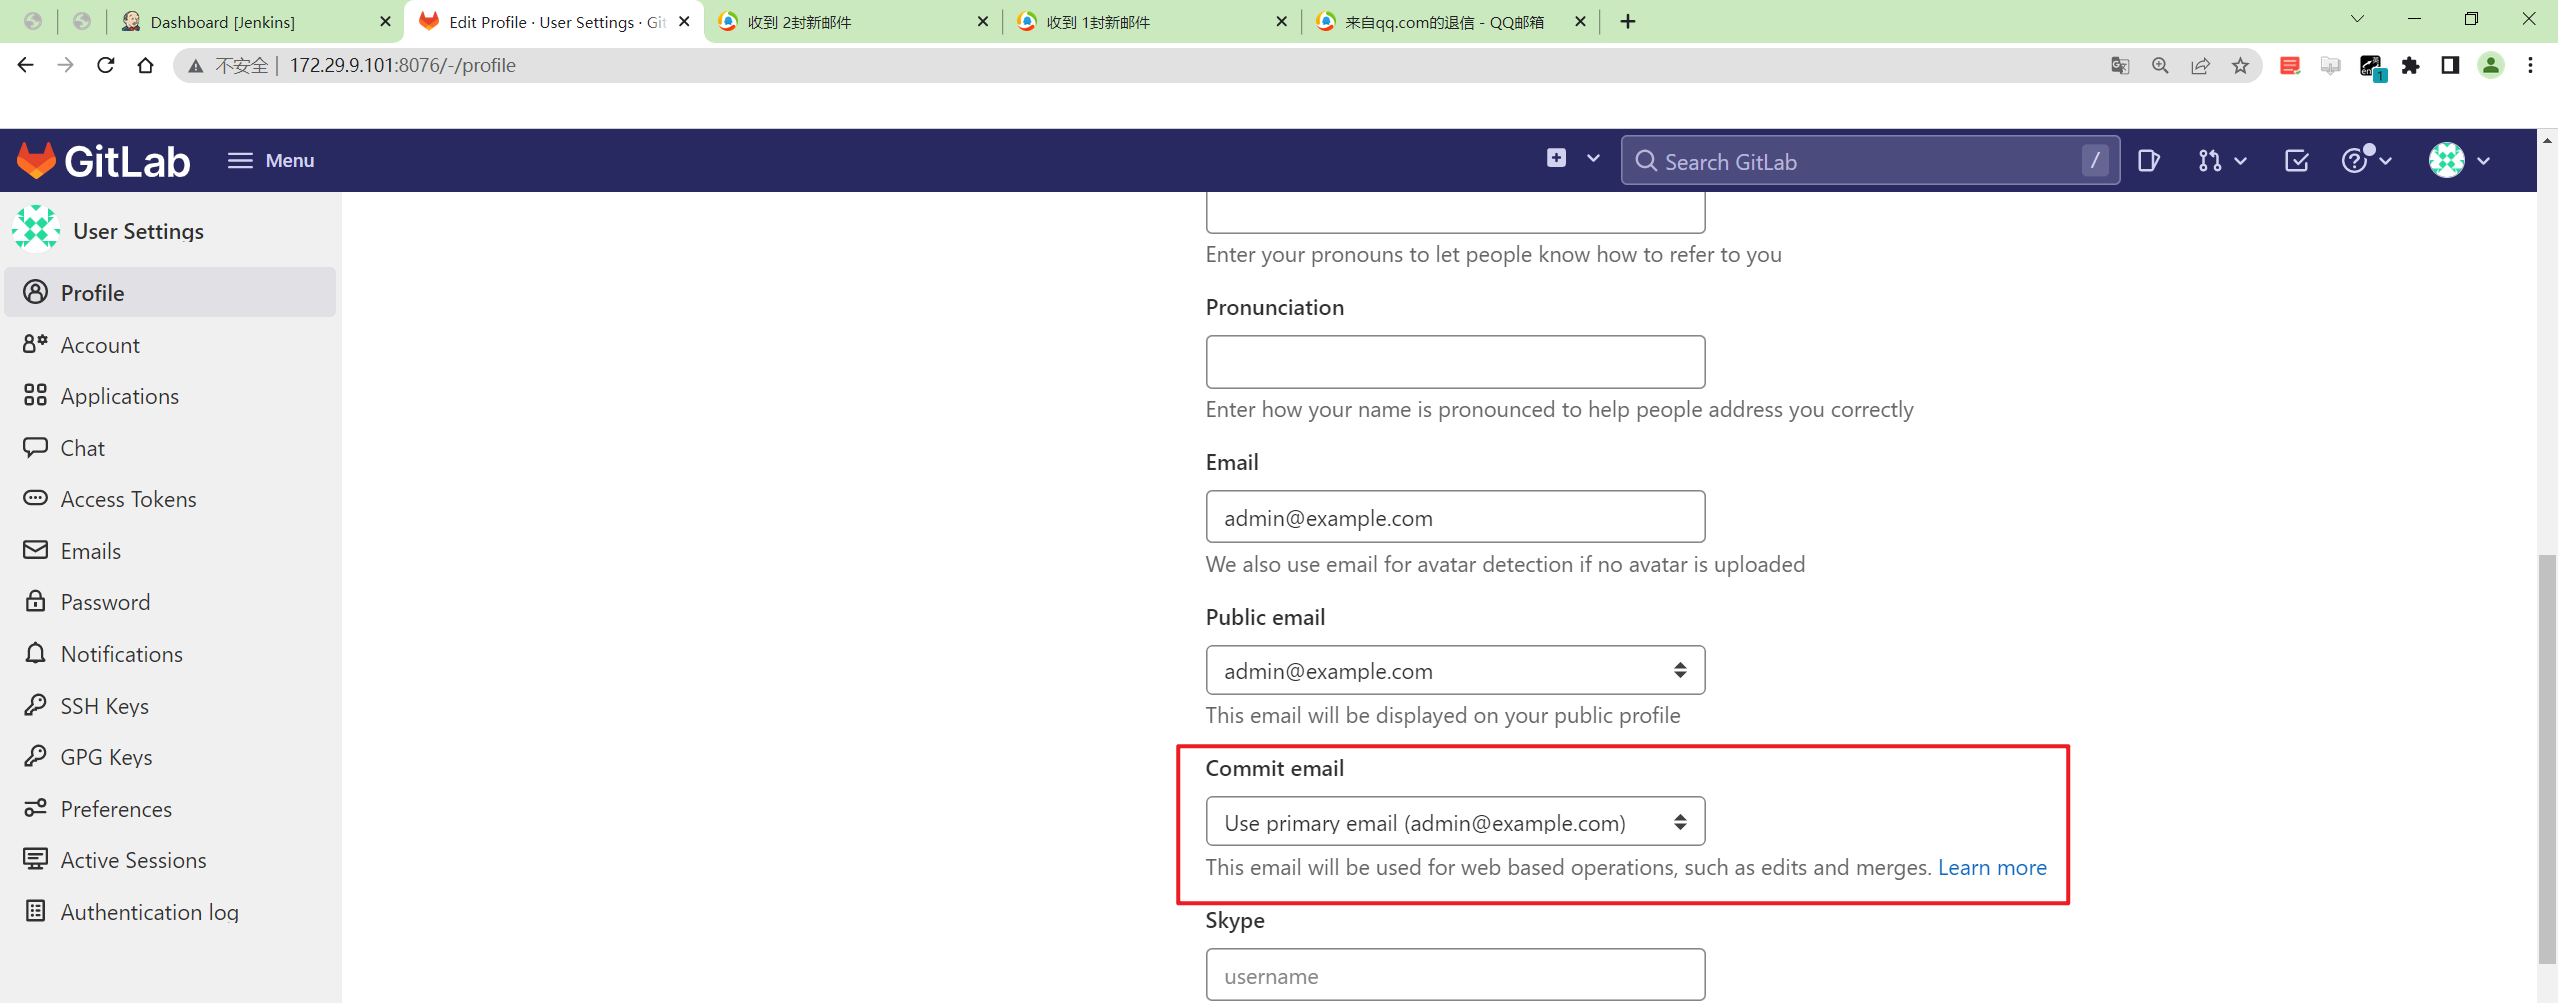Open the Commit email dropdown
Viewport: 2558px width, 1003px height.
1455,822
